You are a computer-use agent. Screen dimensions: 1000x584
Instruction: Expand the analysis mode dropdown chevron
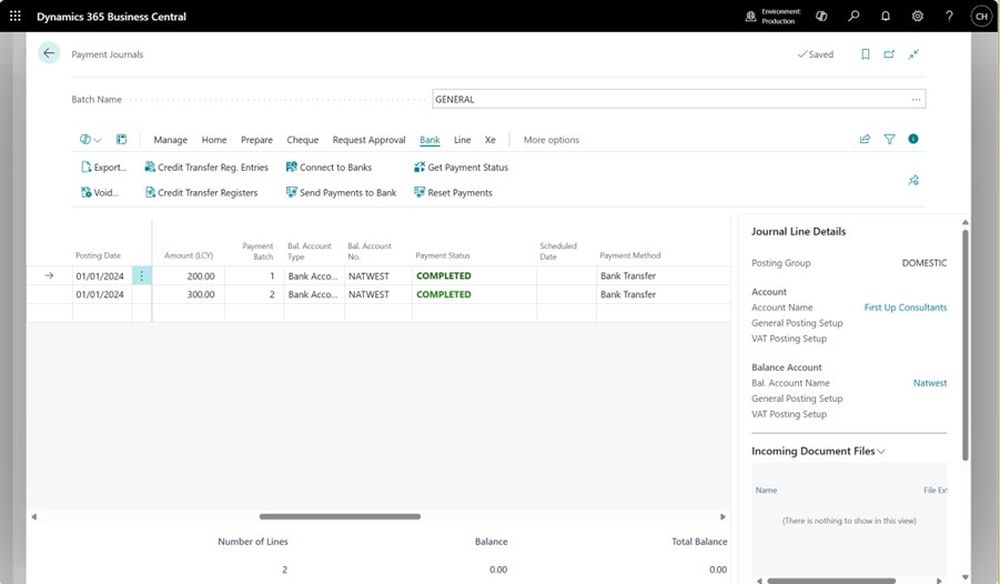coord(98,140)
